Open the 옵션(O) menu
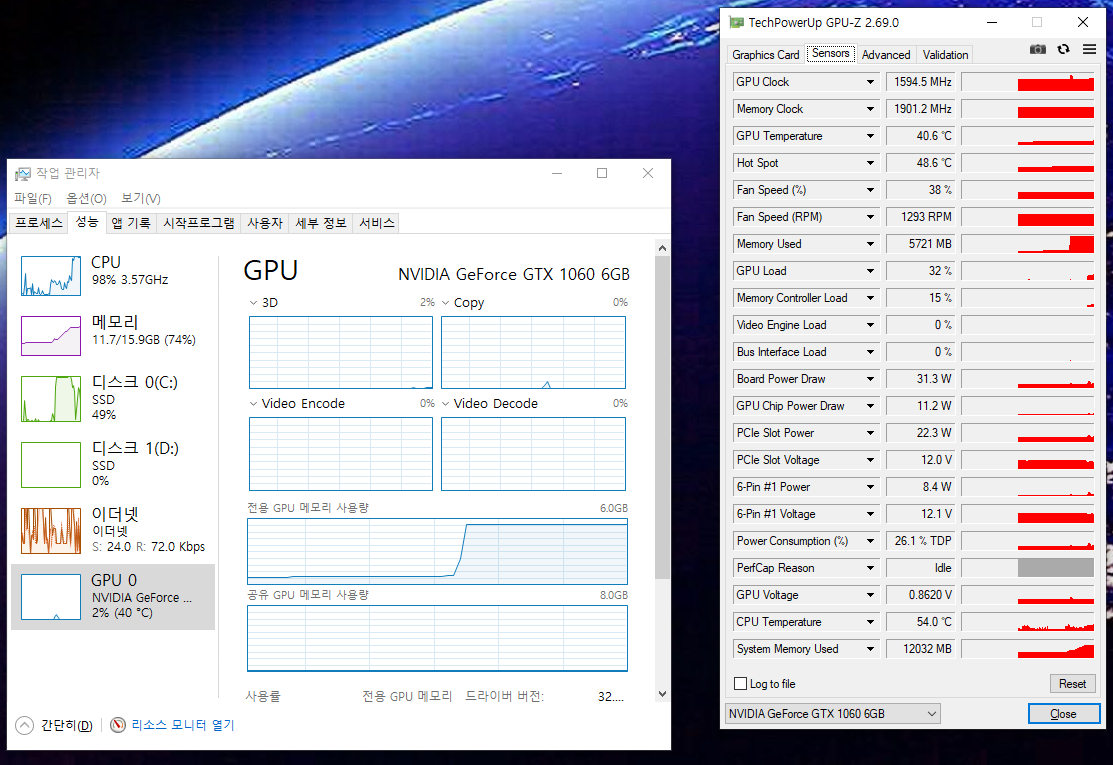Viewport: 1113px width, 765px height. click(x=86, y=199)
